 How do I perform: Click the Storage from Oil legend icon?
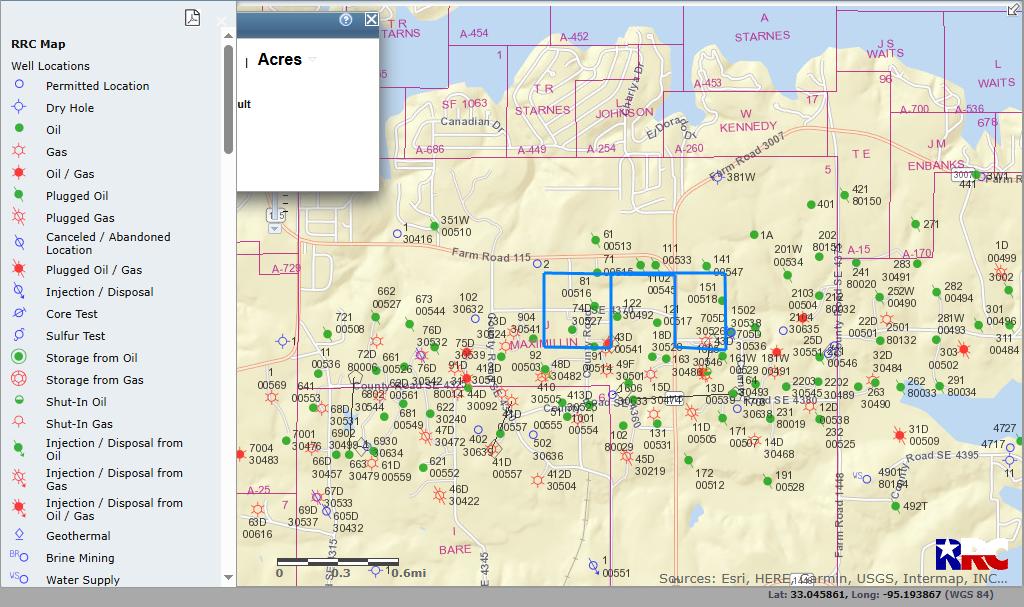click(19, 357)
